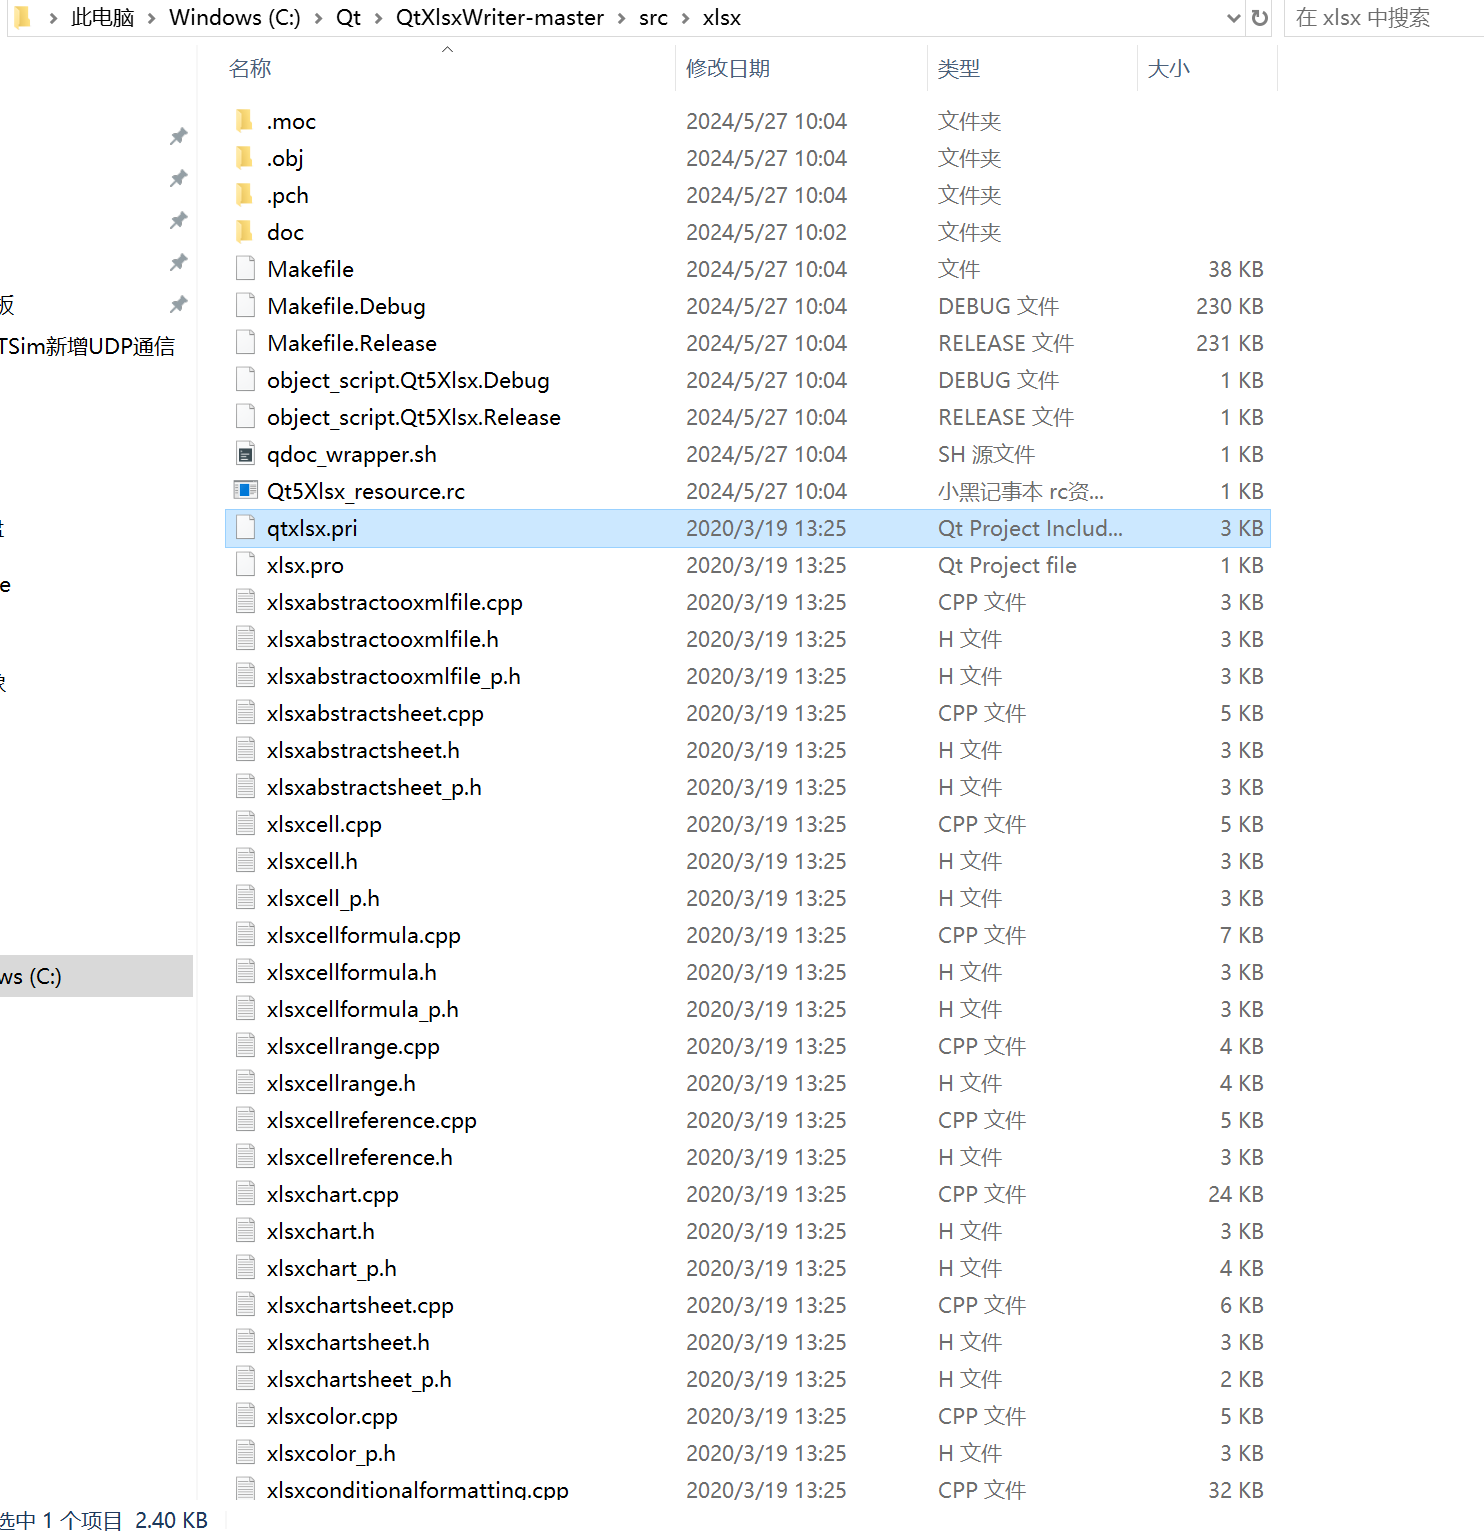Navigate to Windows (C:) in the breadcrumb
This screenshot has height=1536, width=1484.
pos(235,18)
